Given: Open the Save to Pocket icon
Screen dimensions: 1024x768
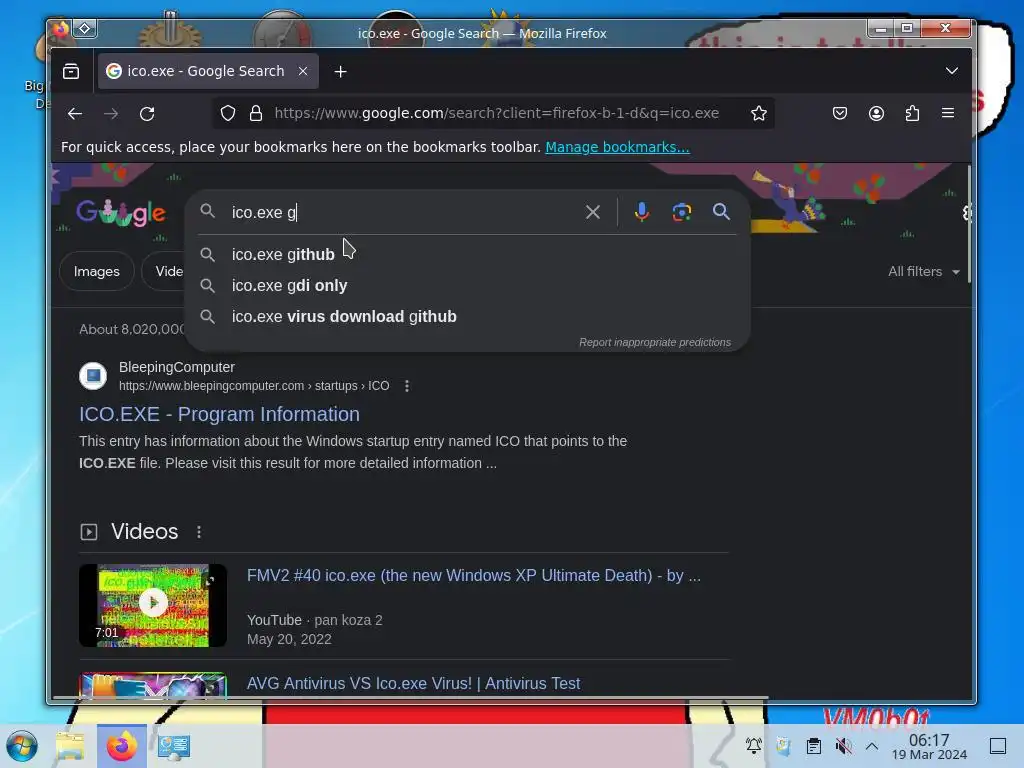Looking at the screenshot, I should [840, 114].
